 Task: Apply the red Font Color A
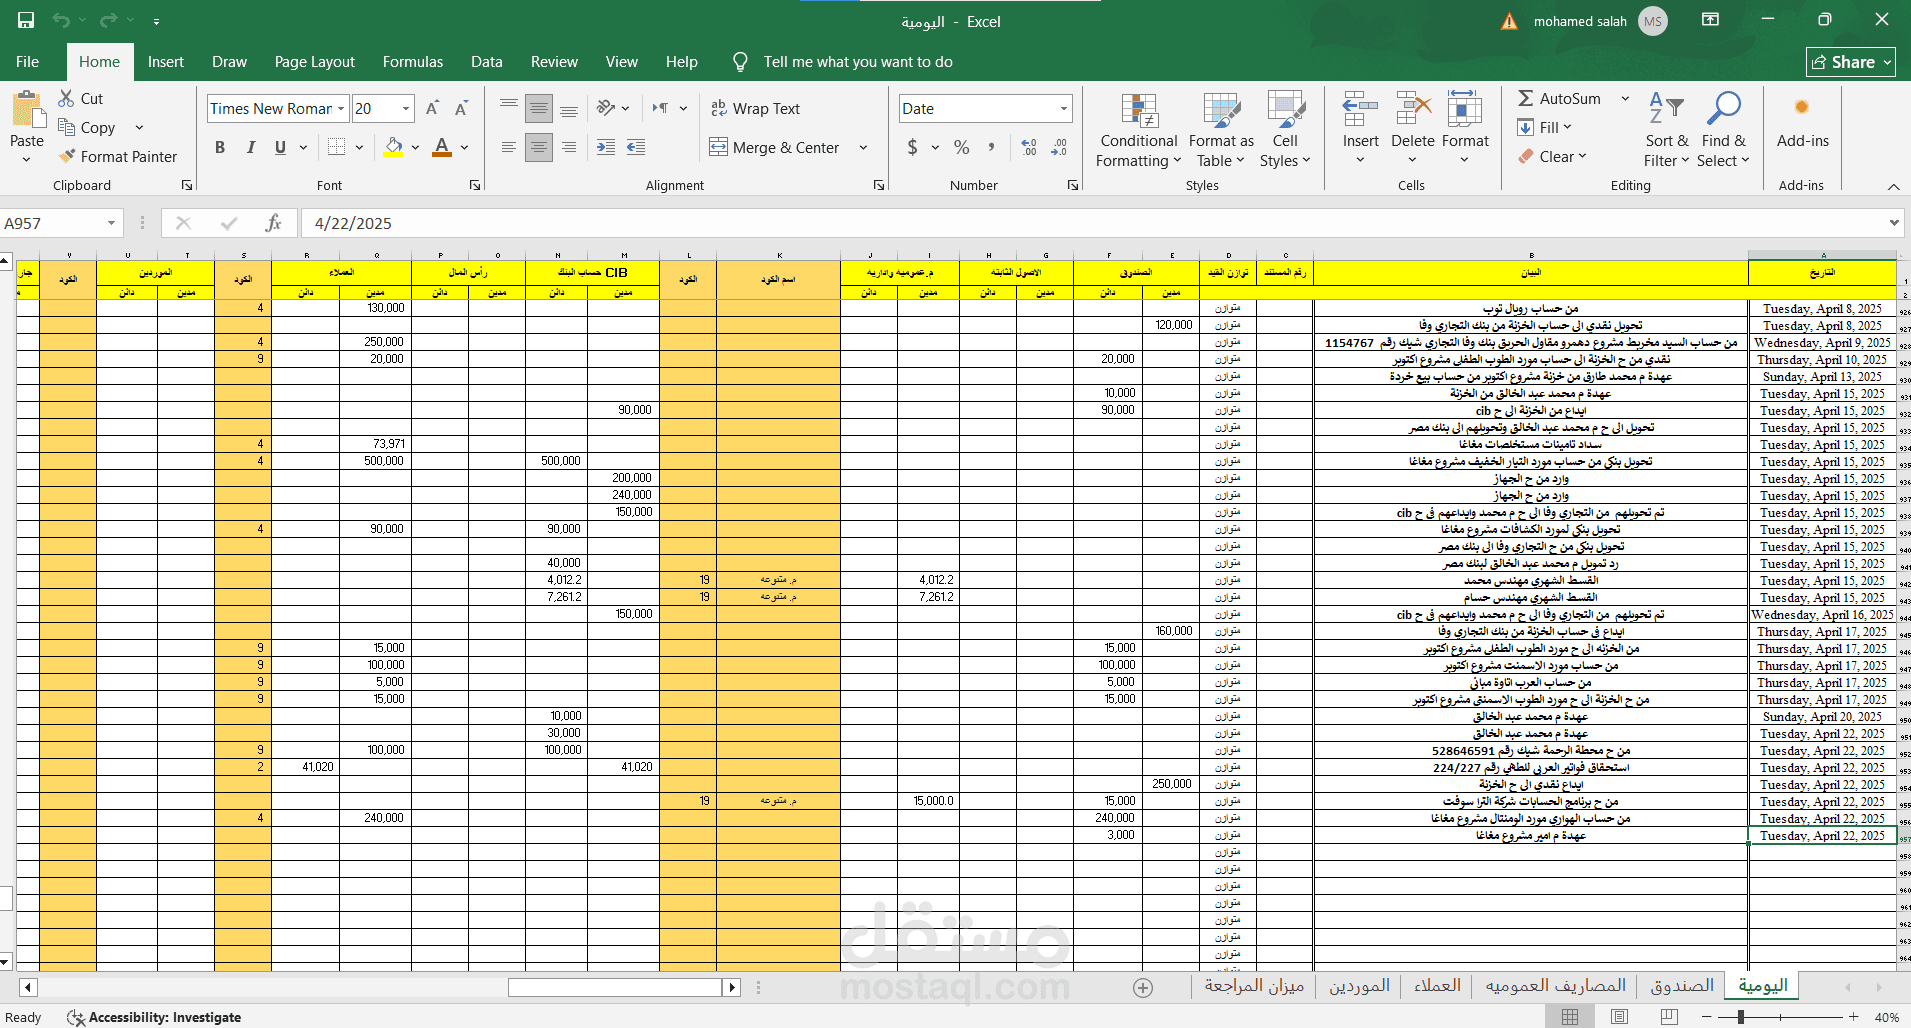click(442, 147)
